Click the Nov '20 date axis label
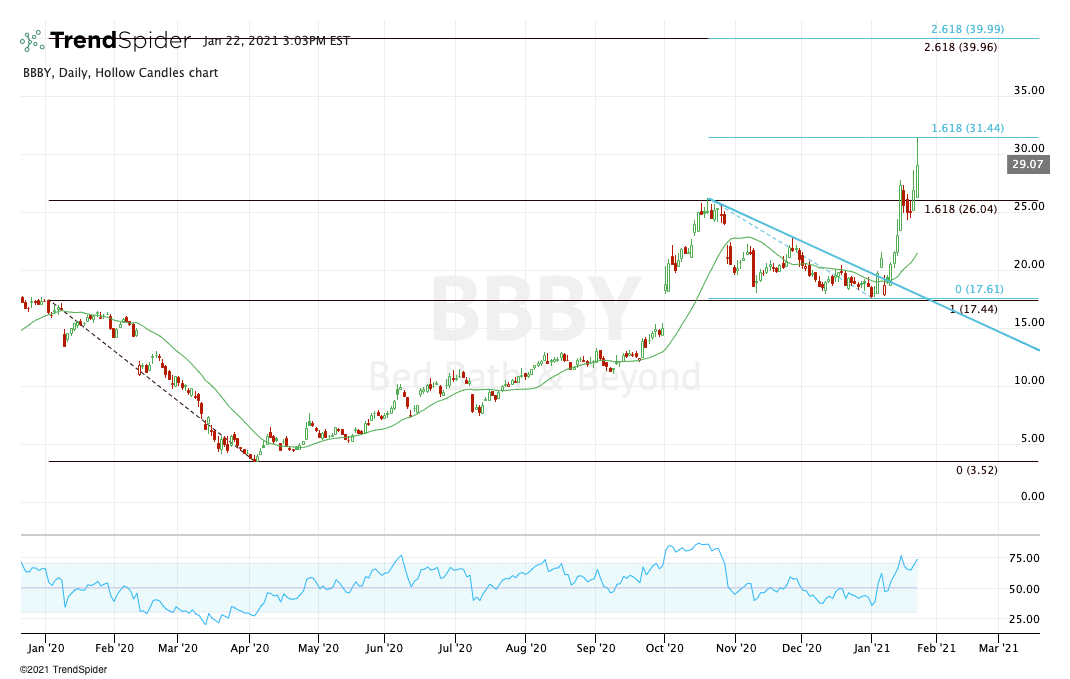 [736, 648]
